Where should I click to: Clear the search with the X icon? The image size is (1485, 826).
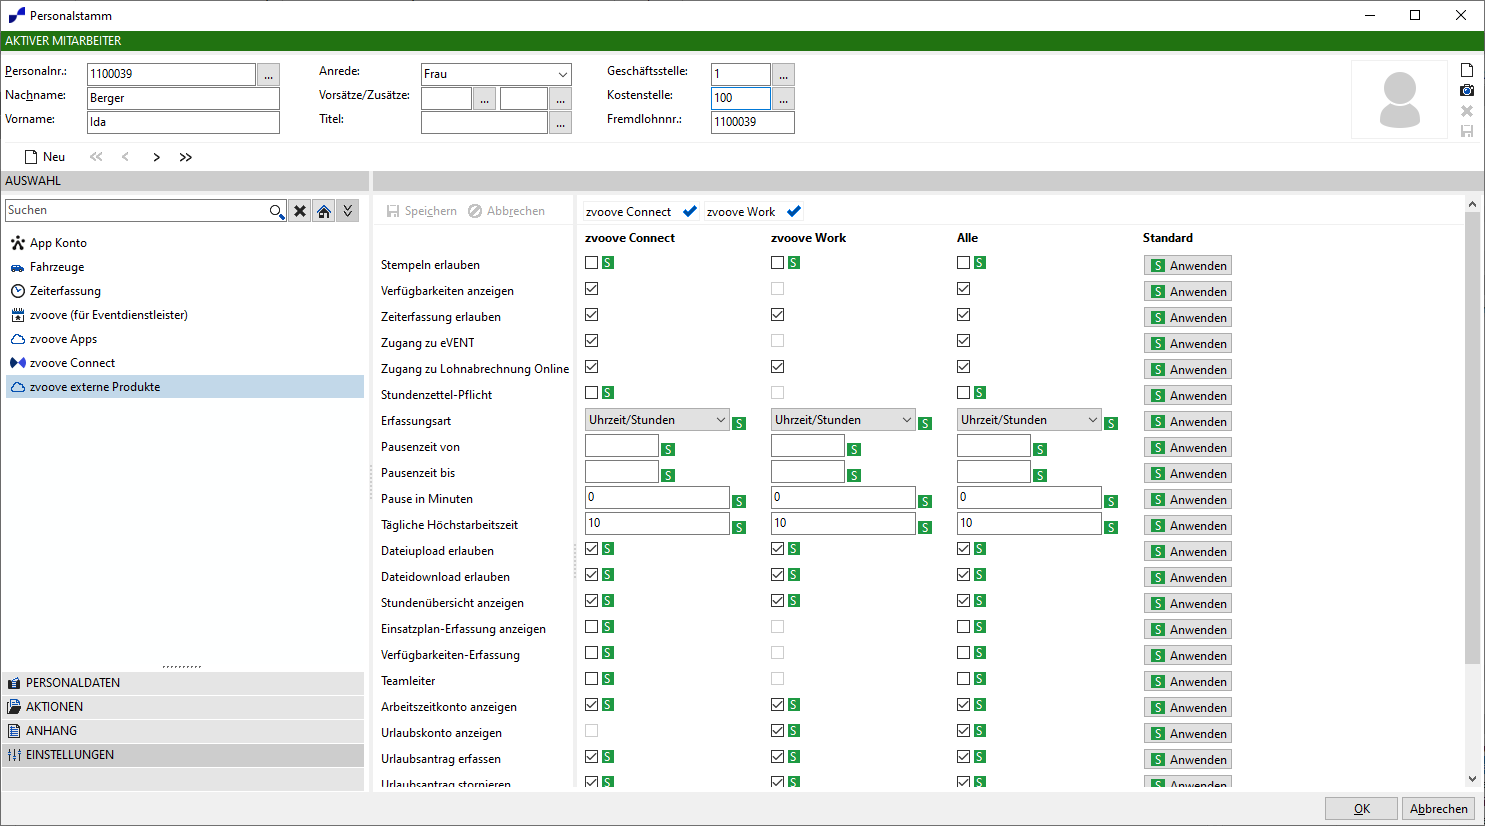(x=300, y=211)
